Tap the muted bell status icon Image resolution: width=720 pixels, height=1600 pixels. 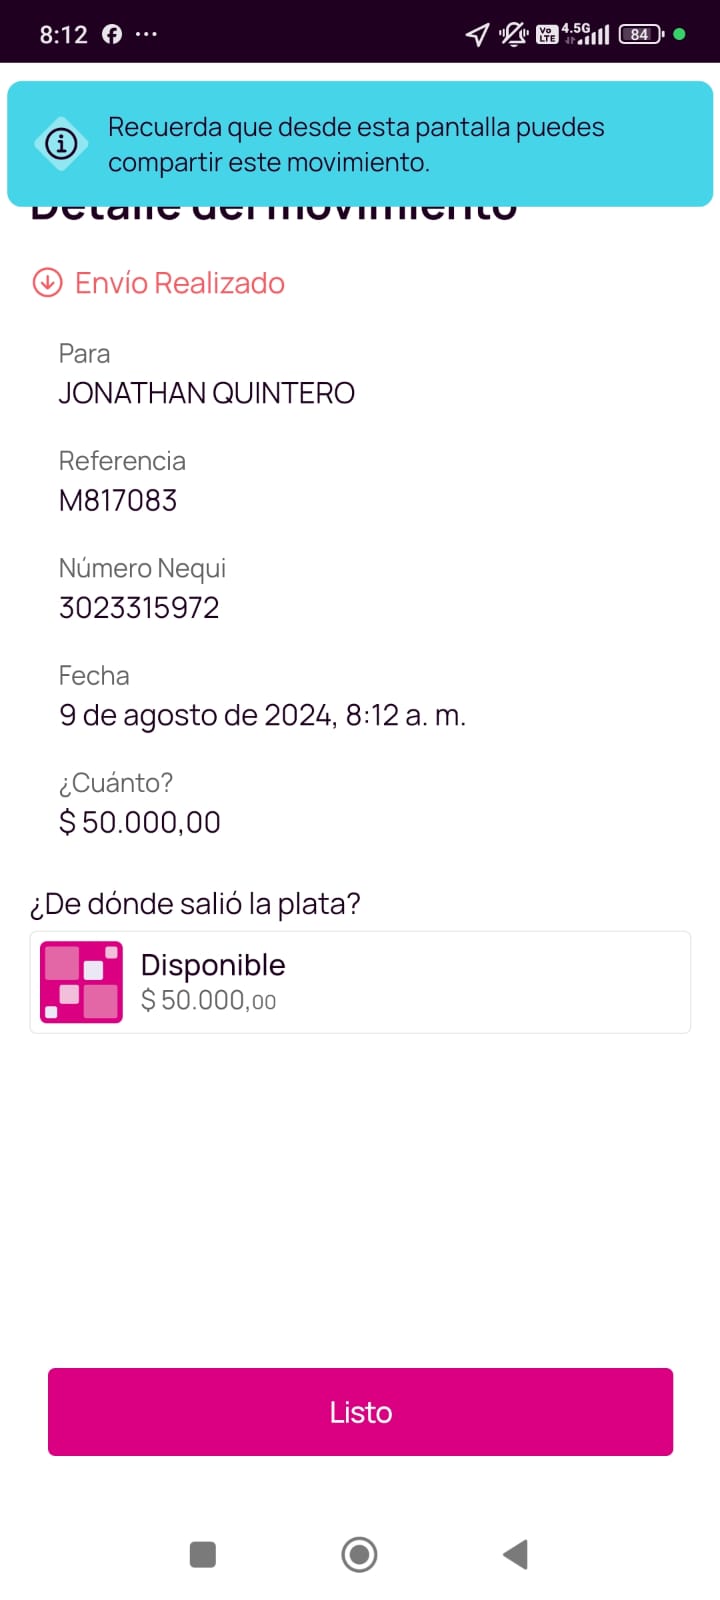(x=513, y=35)
